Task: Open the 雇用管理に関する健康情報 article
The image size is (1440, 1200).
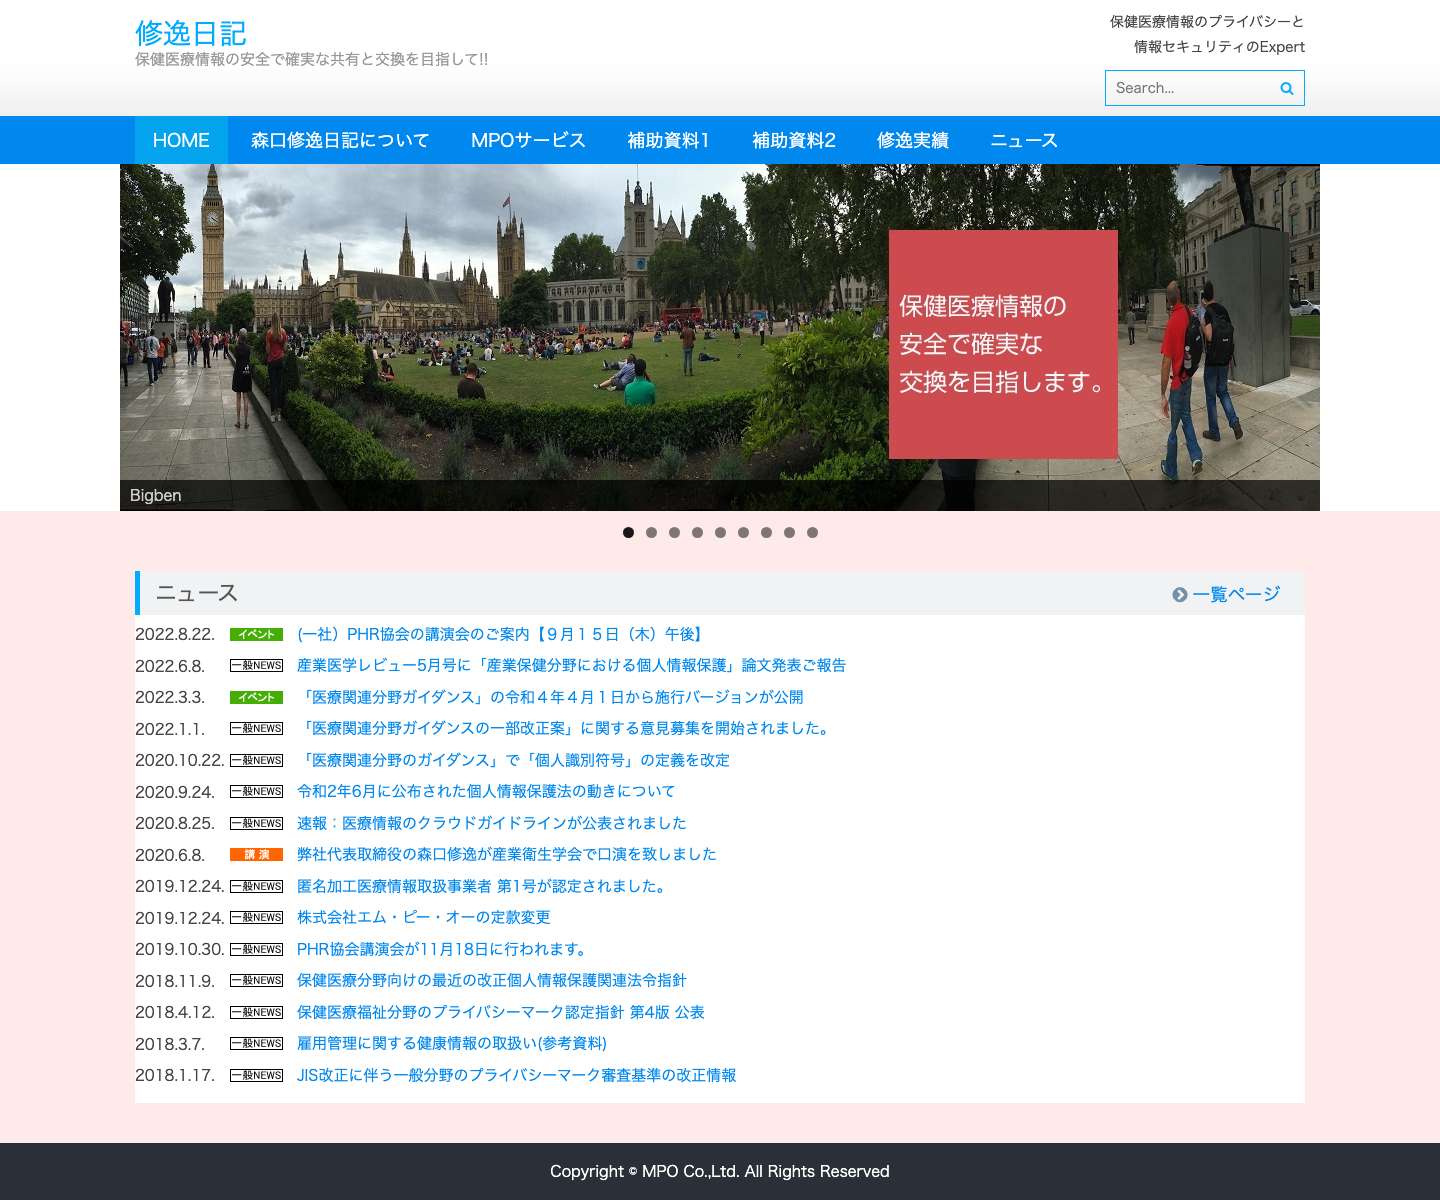Action: click(x=452, y=1044)
